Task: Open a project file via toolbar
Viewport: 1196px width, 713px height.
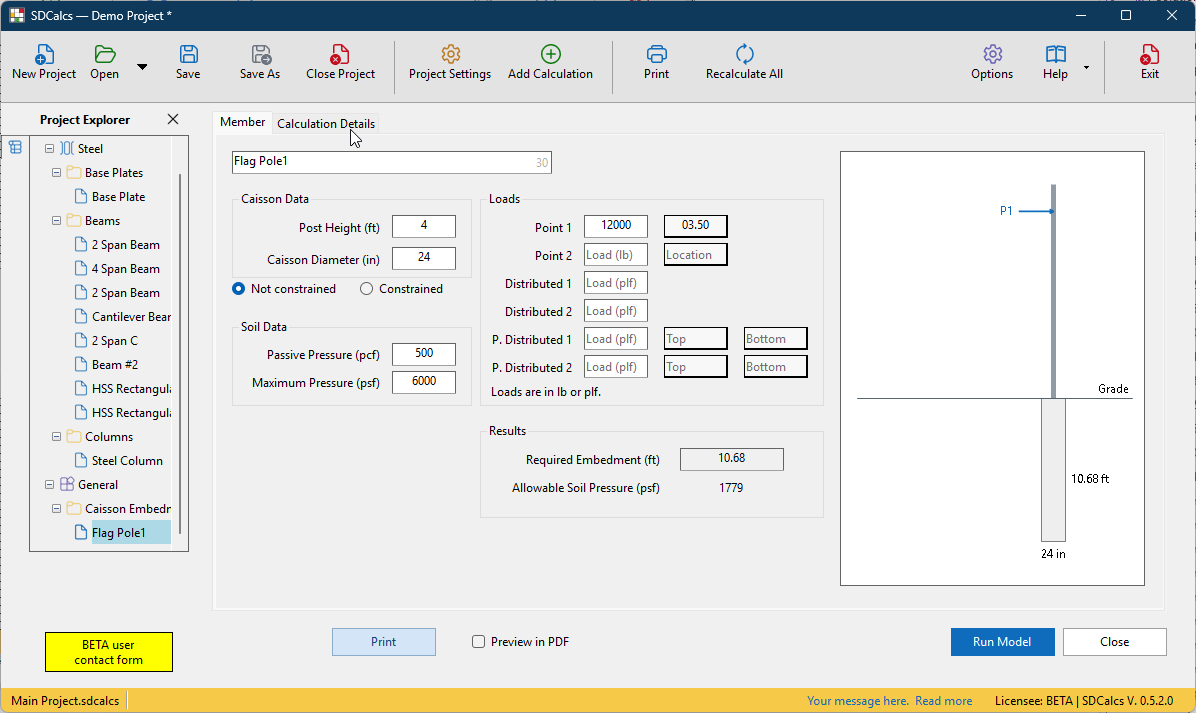Action: pos(104,63)
